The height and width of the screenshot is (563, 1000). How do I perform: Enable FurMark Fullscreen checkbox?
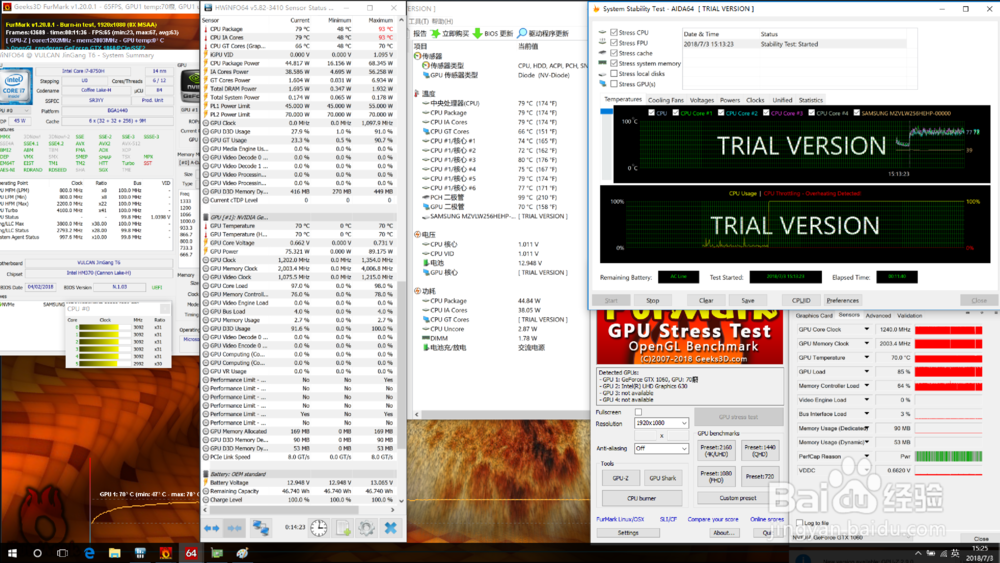coord(638,412)
